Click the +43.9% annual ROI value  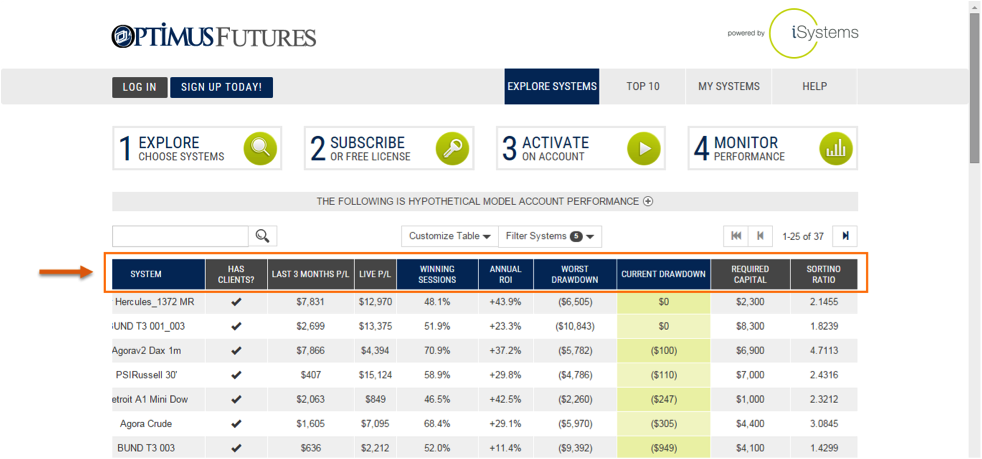pyautogui.click(x=506, y=302)
